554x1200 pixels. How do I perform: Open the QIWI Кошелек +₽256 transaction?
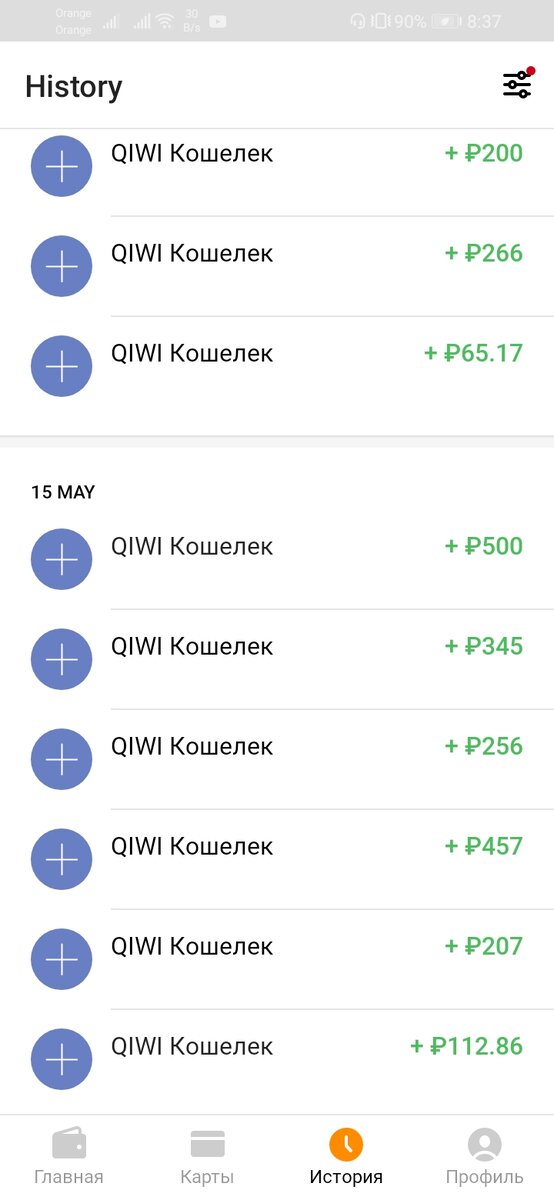(x=277, y=759)
